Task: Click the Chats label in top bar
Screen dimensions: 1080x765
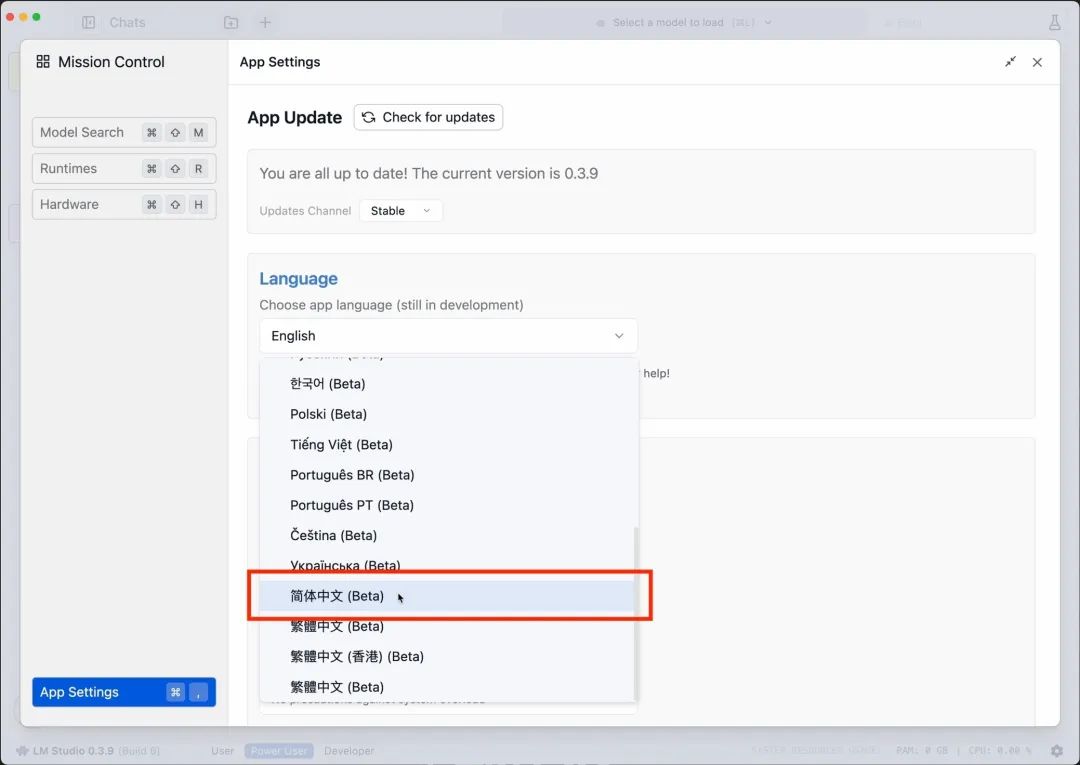Action: (x=127, y=23)
